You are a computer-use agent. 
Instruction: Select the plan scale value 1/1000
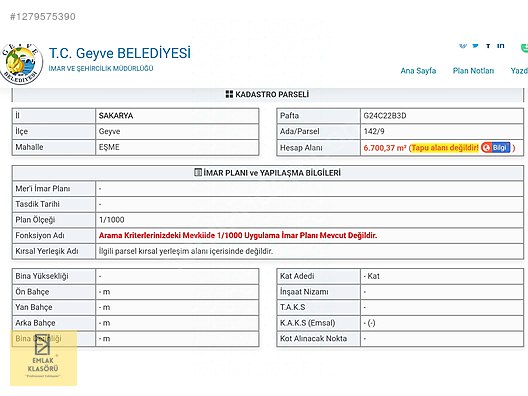coord(112,220)
